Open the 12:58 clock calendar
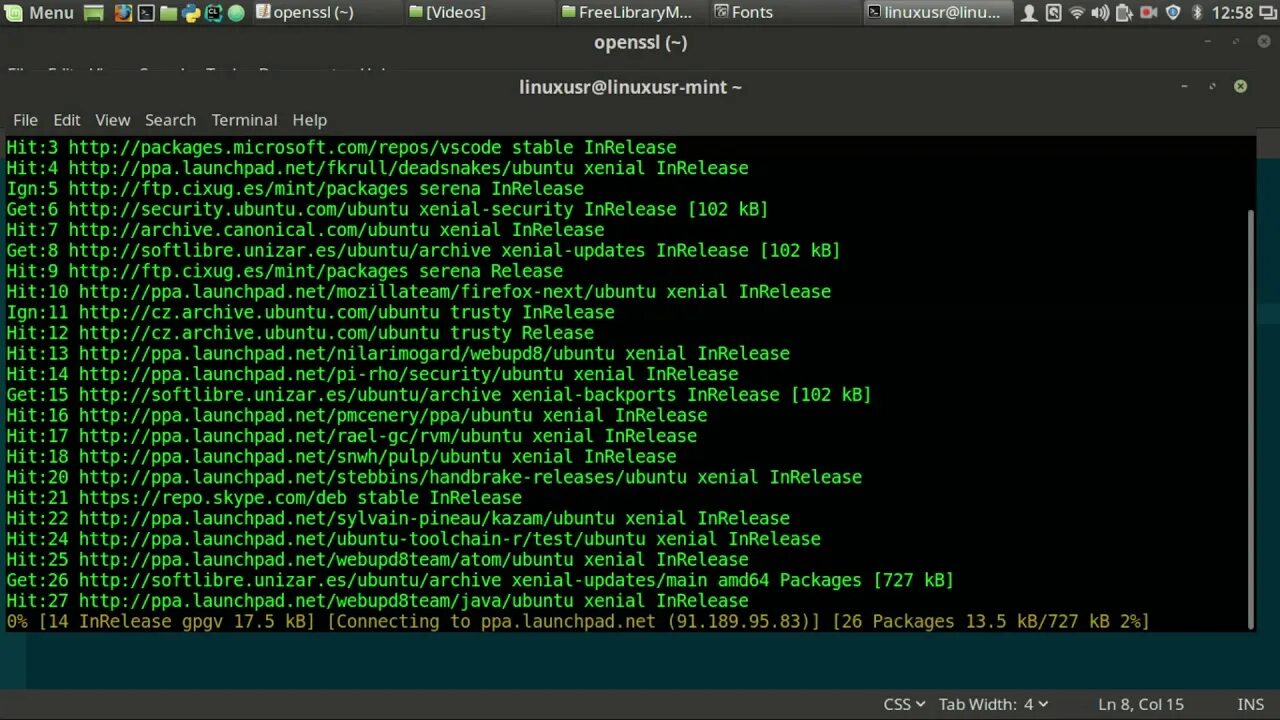The height and width of the screenshot is (720, 1280). tap(1231, 12)
